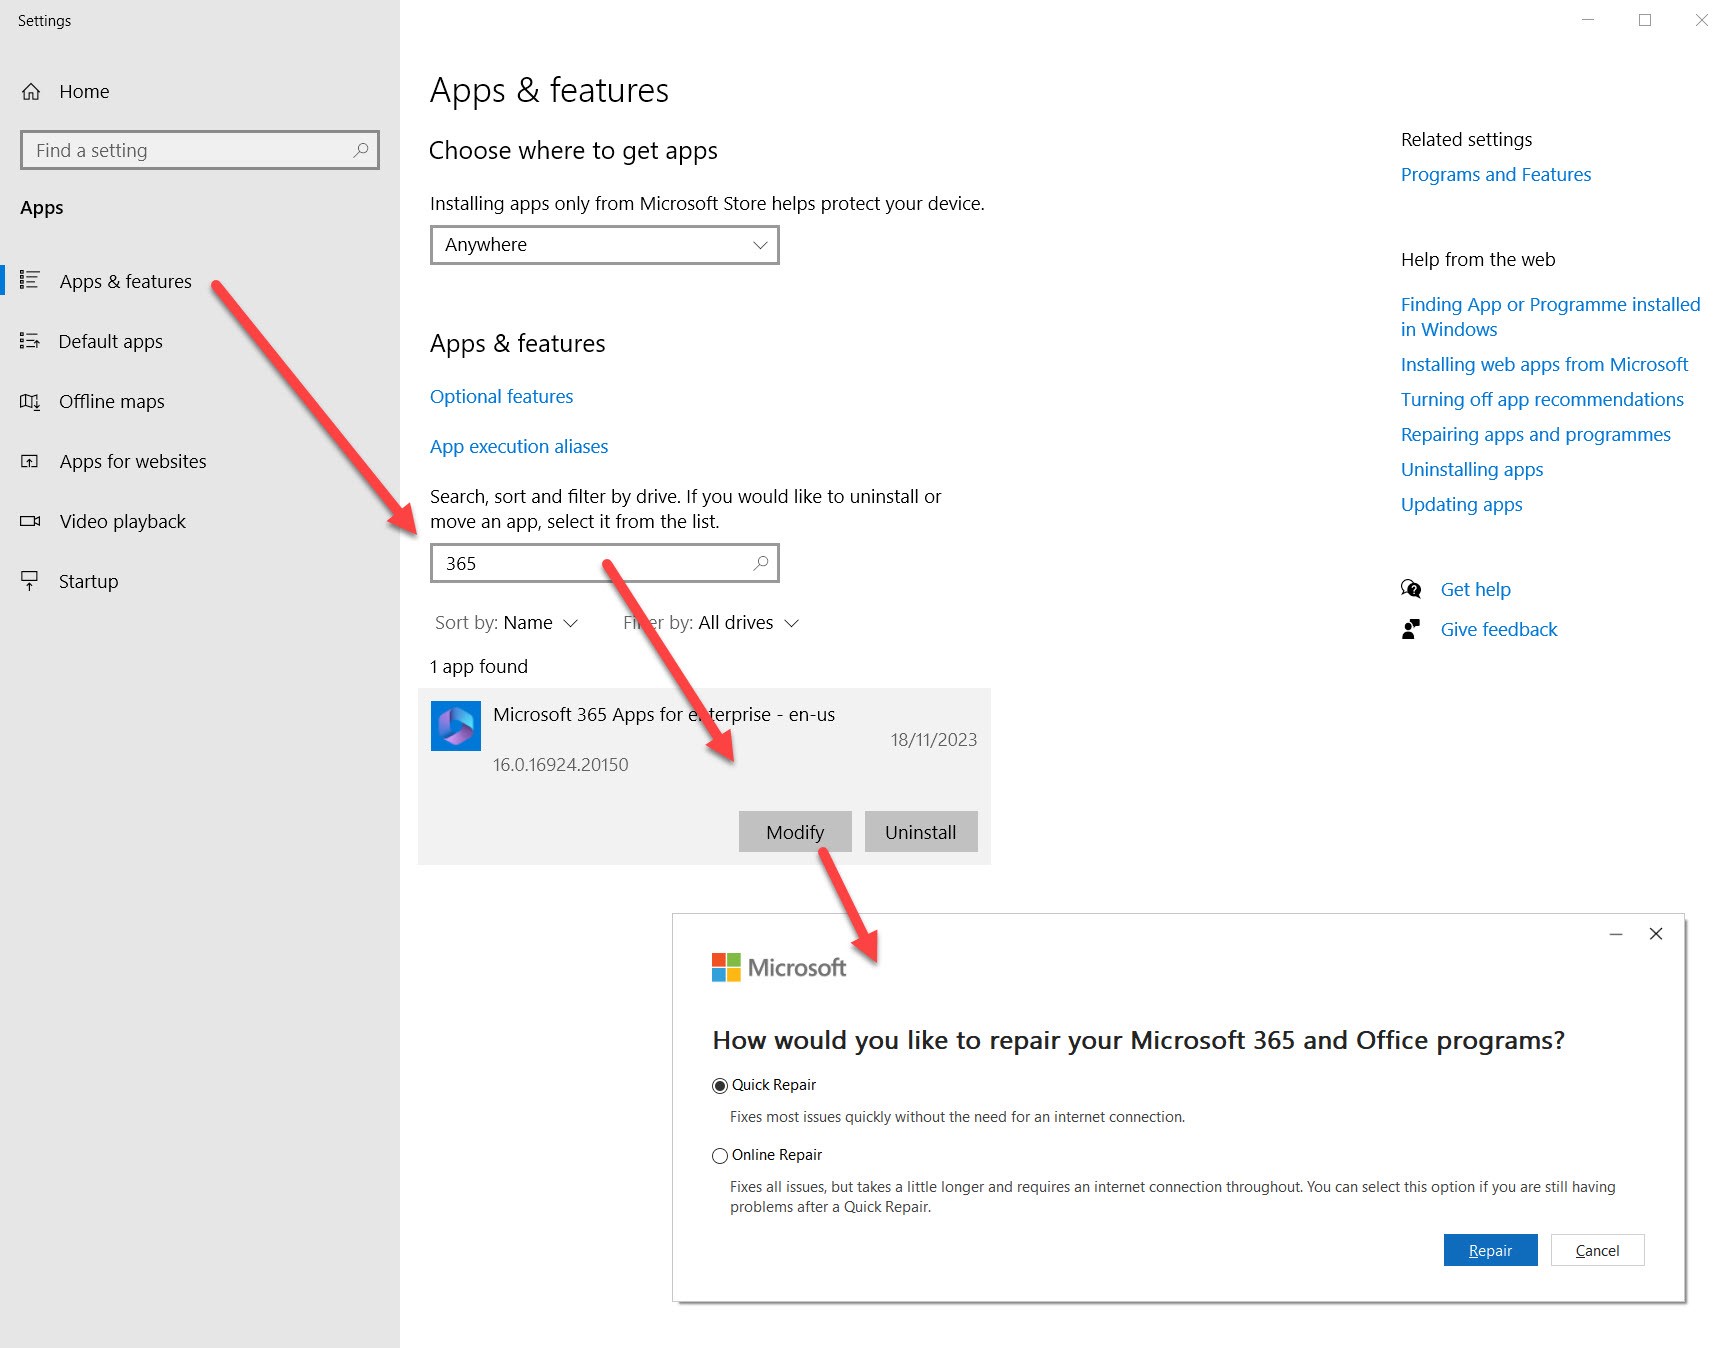The height and width of the screenshot is (1348, 1731).
Task: Open Apps for websites section
Action: pyautogui.click(x=132, y=461)
